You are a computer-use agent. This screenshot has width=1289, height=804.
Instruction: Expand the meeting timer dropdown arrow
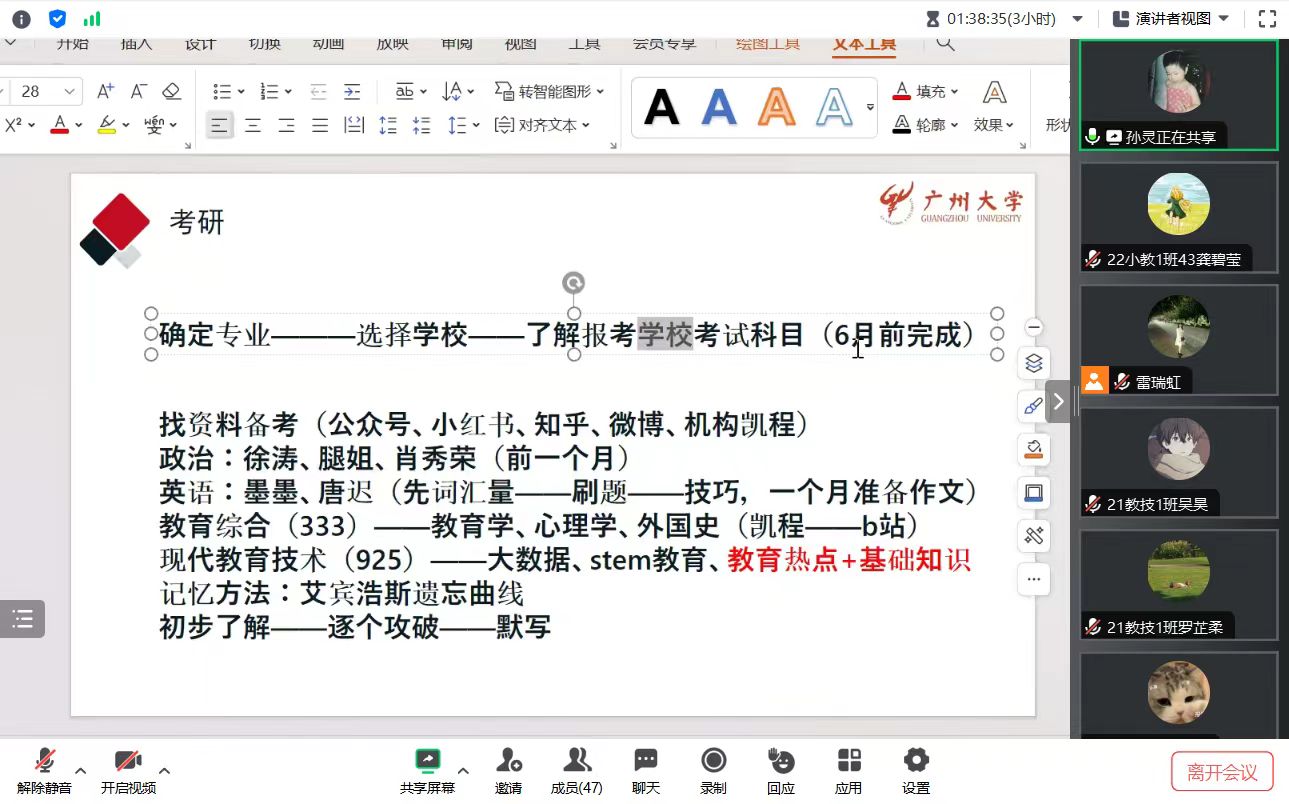(x=1077, y=19)
